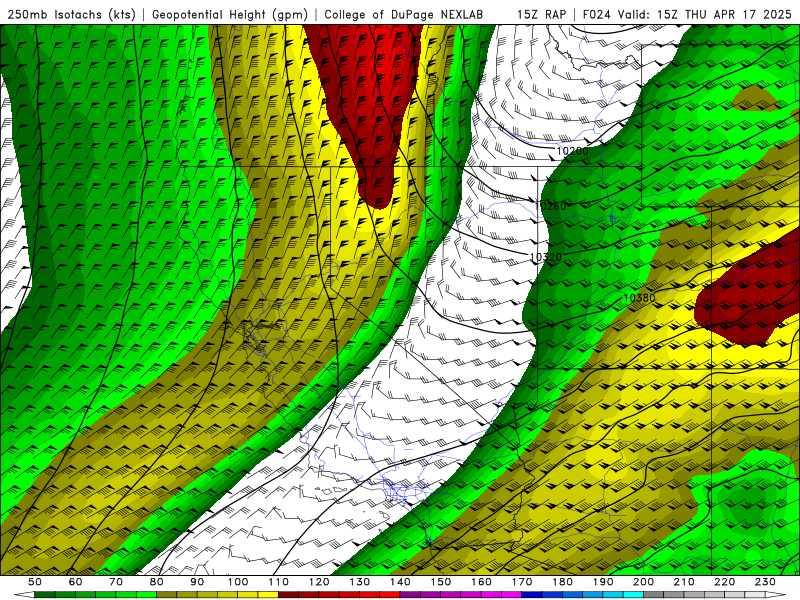Select the lightest gray 225–230 kt legend swatch
The width and height of the screenshot is (800, 600).
point(755,595)
